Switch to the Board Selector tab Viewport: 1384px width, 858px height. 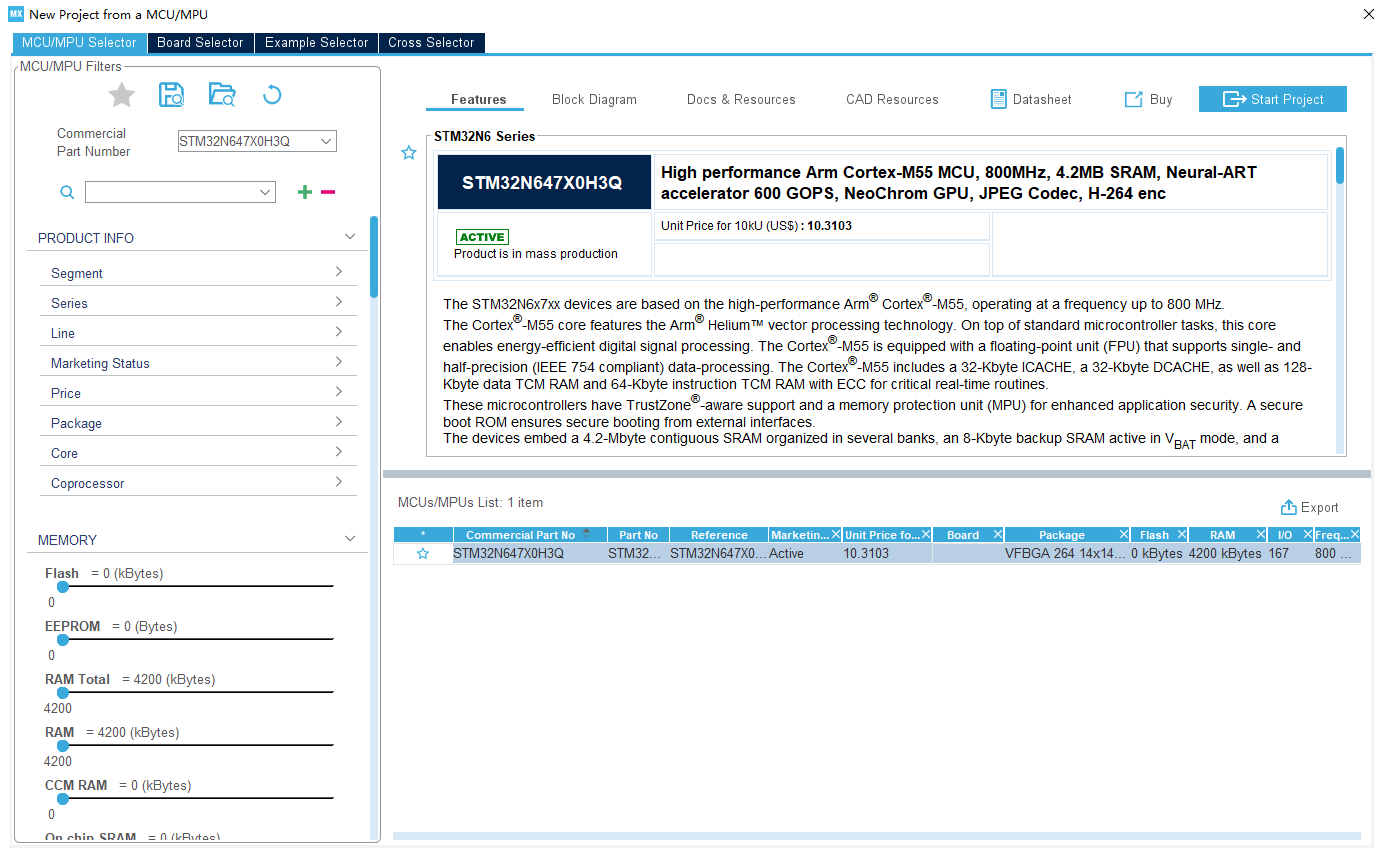(200, 43)
